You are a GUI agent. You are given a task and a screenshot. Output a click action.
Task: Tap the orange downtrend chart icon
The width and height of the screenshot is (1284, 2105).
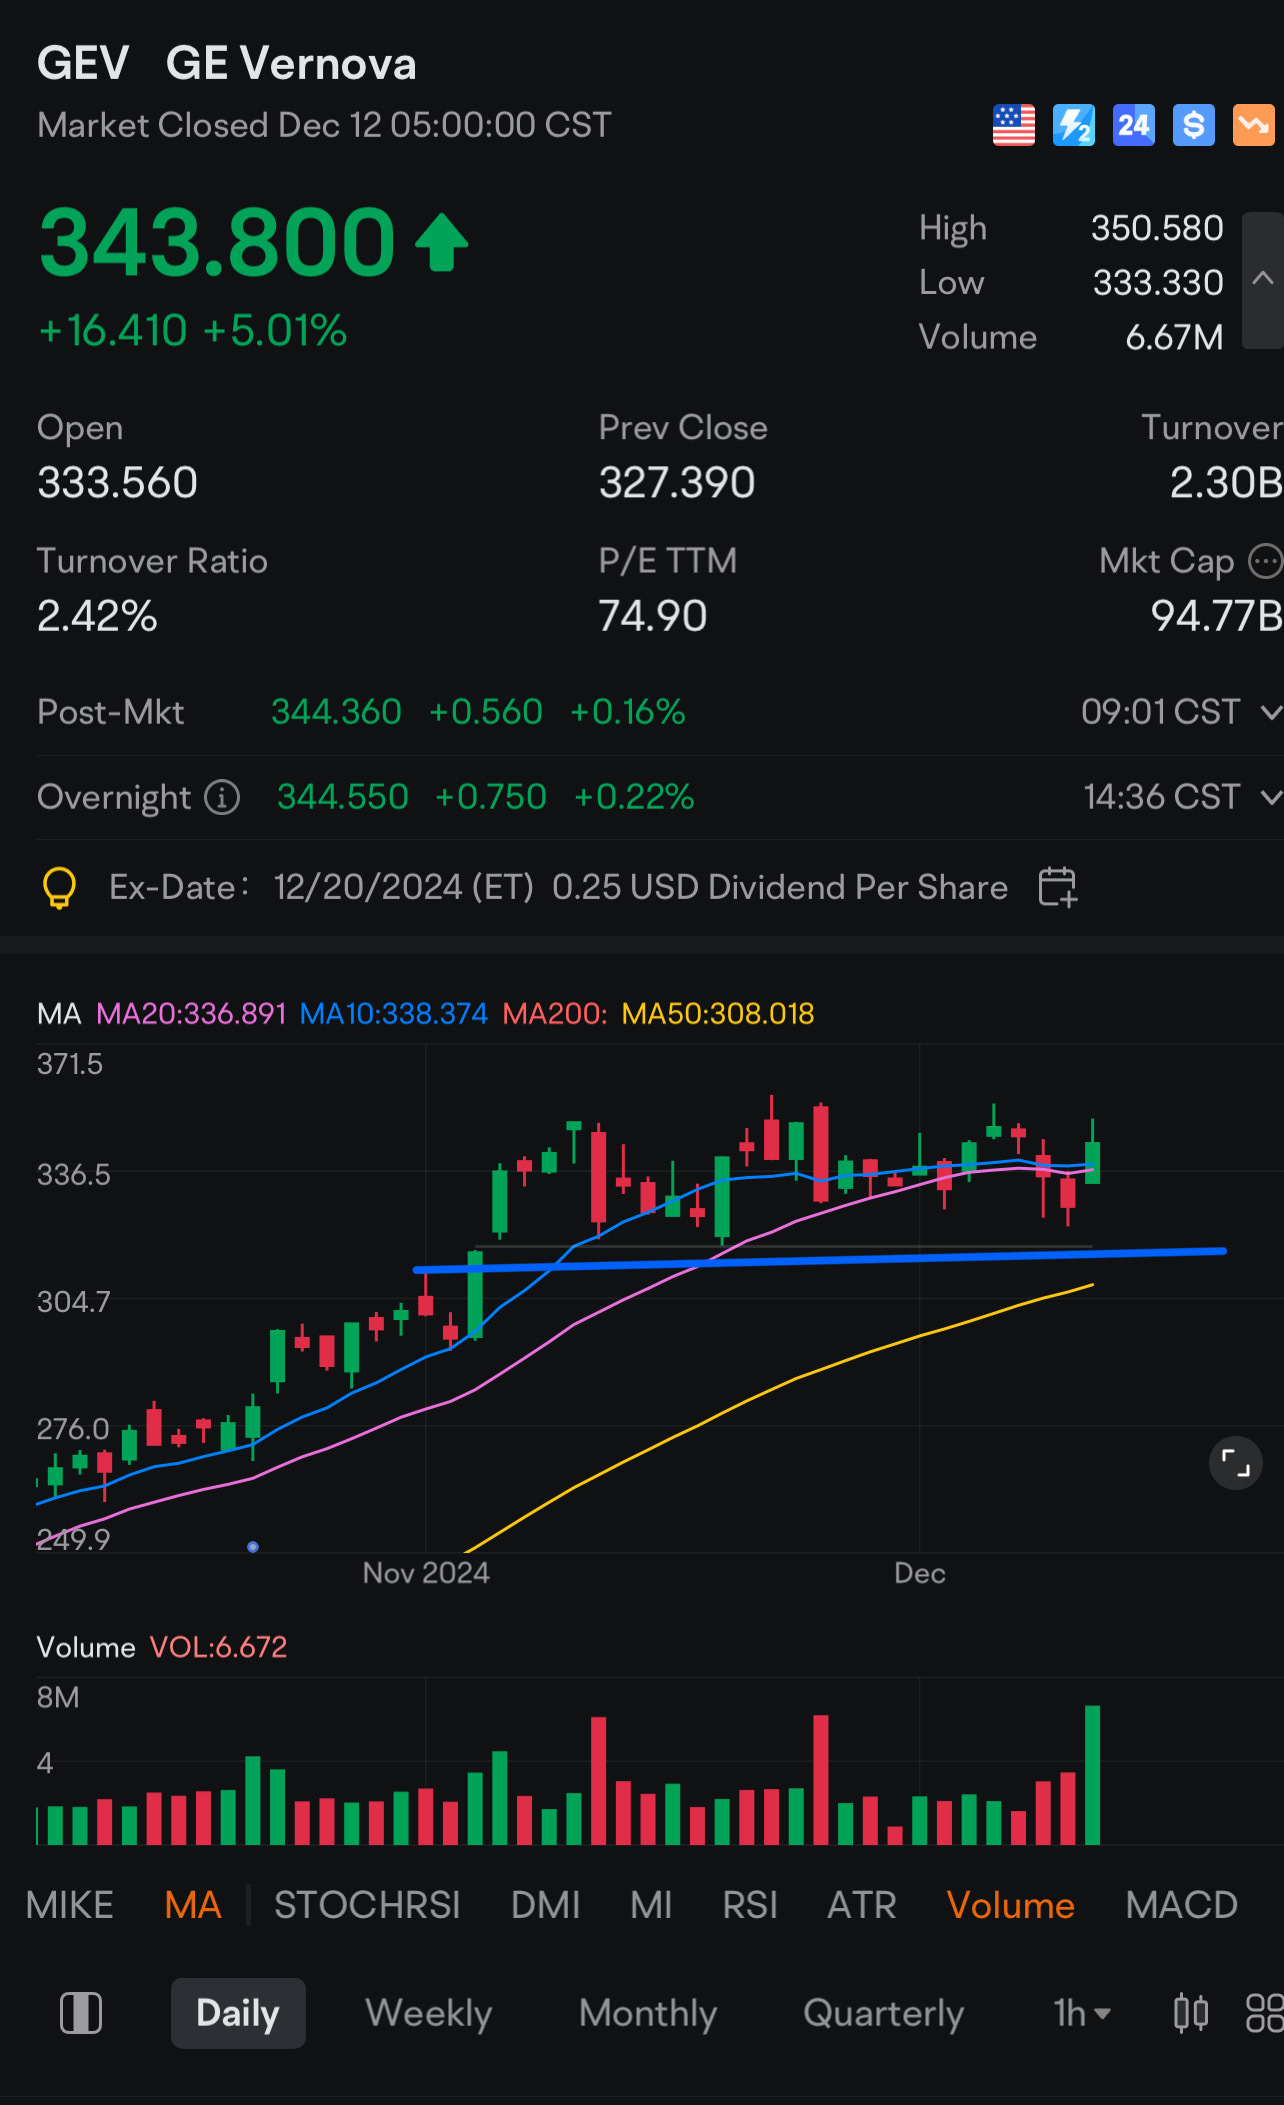(1253, 125)
